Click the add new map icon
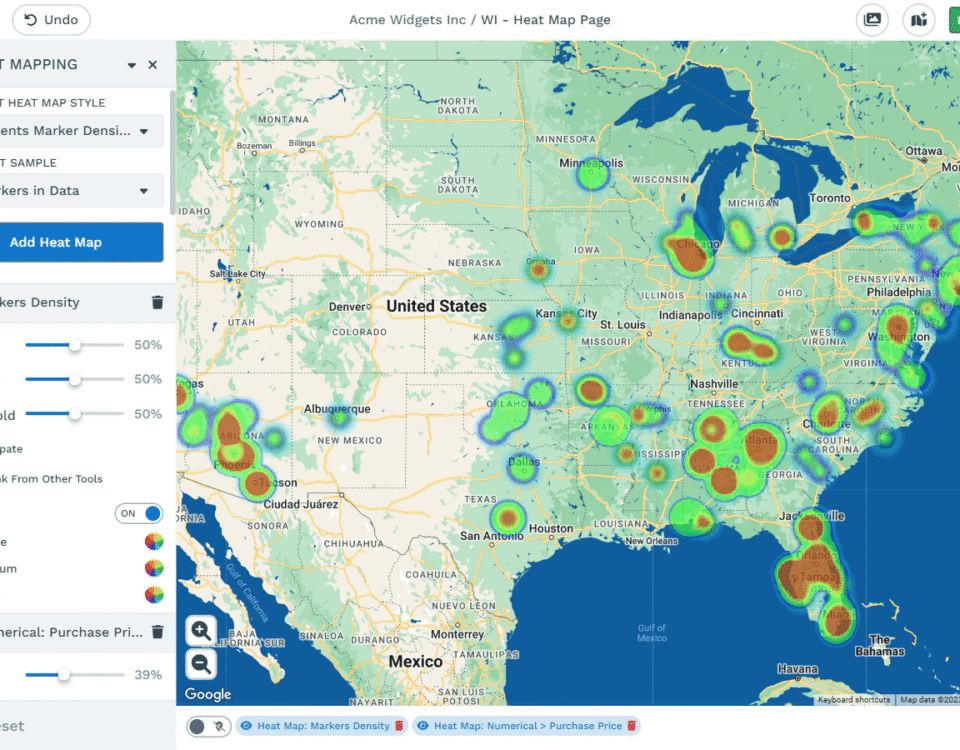The width and height of the screenshot is (960, 750). pyautogui.click(x=919, y=20)
